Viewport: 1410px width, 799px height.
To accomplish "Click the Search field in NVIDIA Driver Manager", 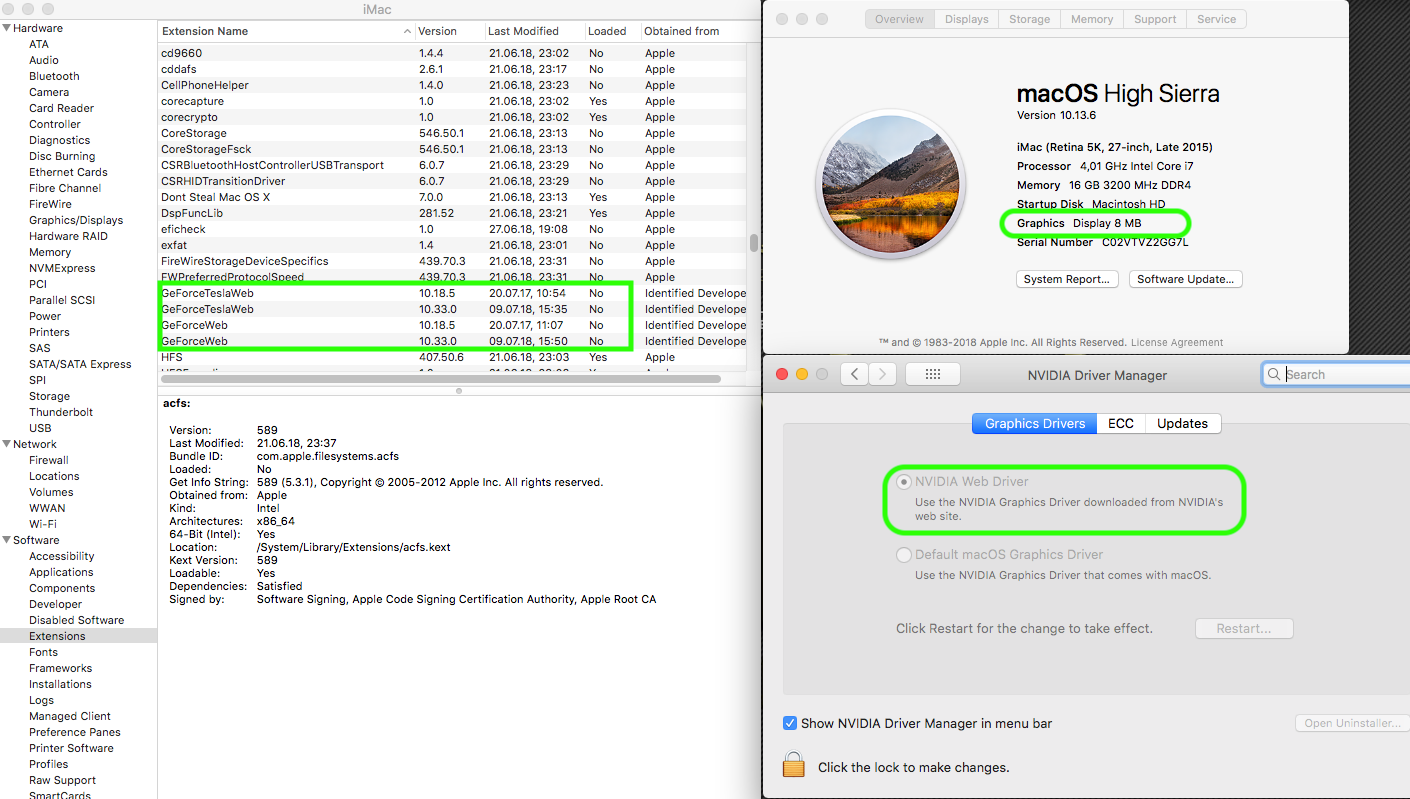I will (1336, 374).
